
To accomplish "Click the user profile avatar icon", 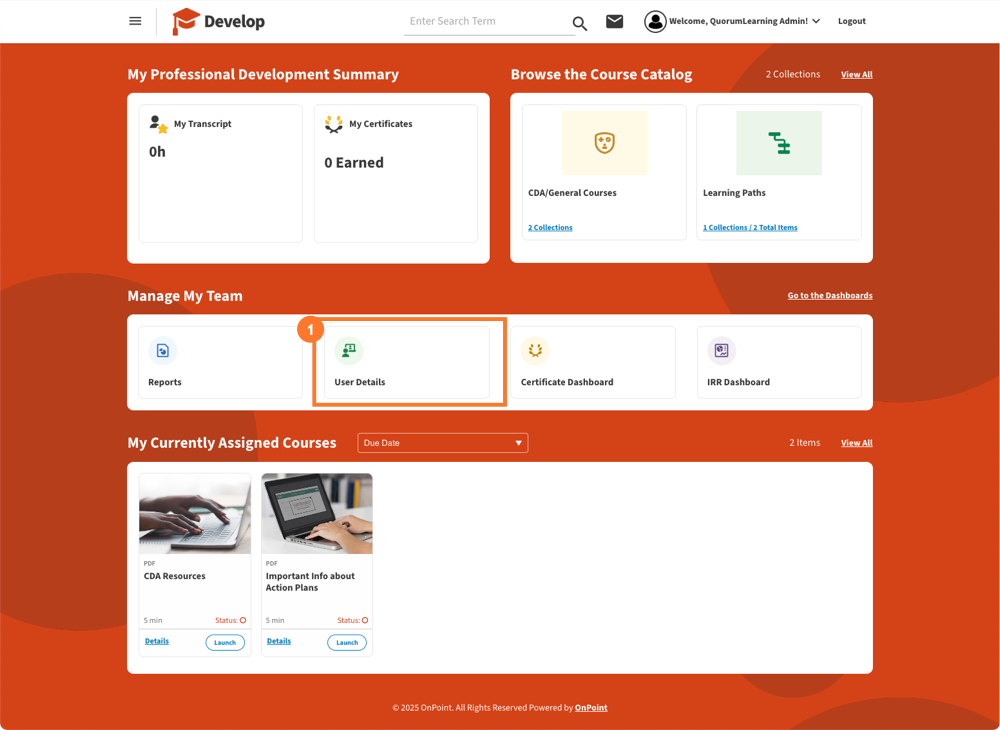I will coord(655,21).
